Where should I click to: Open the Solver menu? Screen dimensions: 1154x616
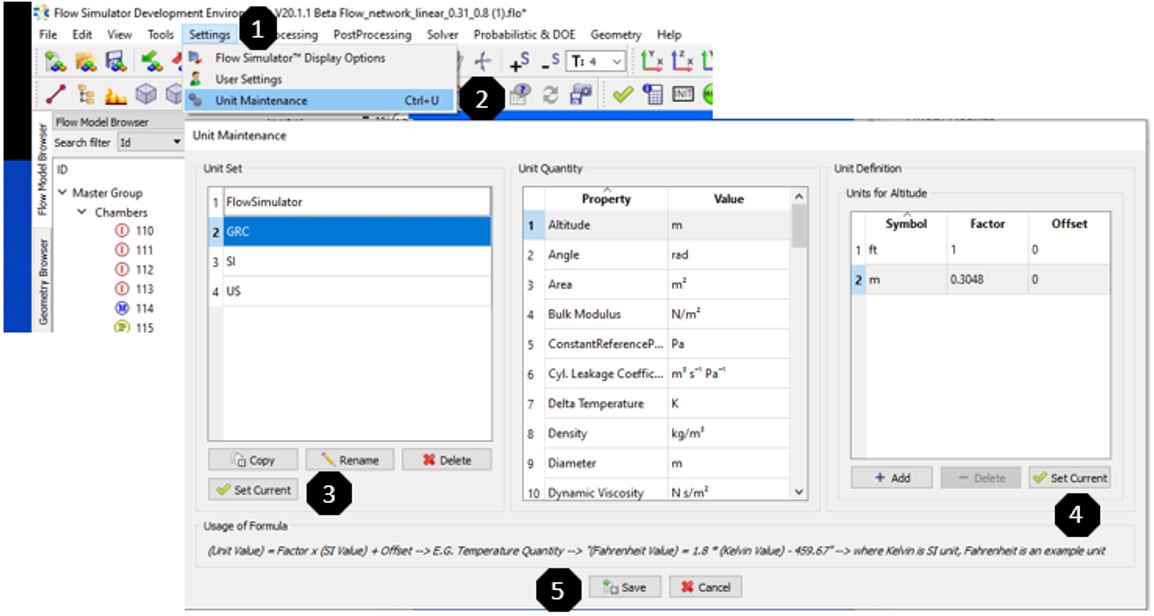click(443, 34)
